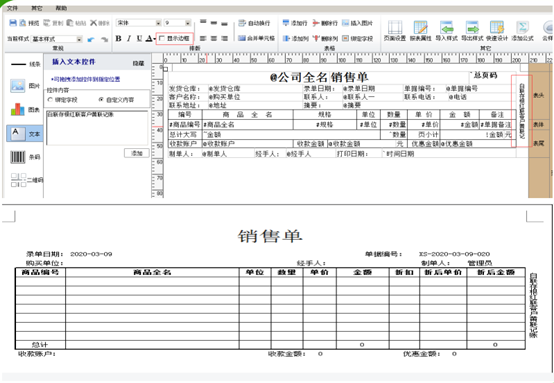Screen dimensions: 554x383
Task: Open font color picker arrow
Action: click(x=154, y=39)
